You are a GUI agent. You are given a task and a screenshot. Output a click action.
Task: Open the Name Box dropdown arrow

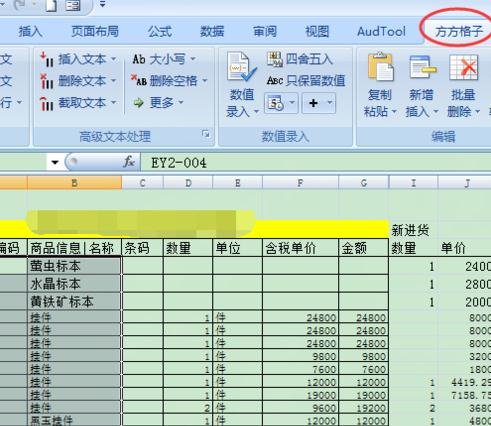pyautogui.click(x=55, y=162)
